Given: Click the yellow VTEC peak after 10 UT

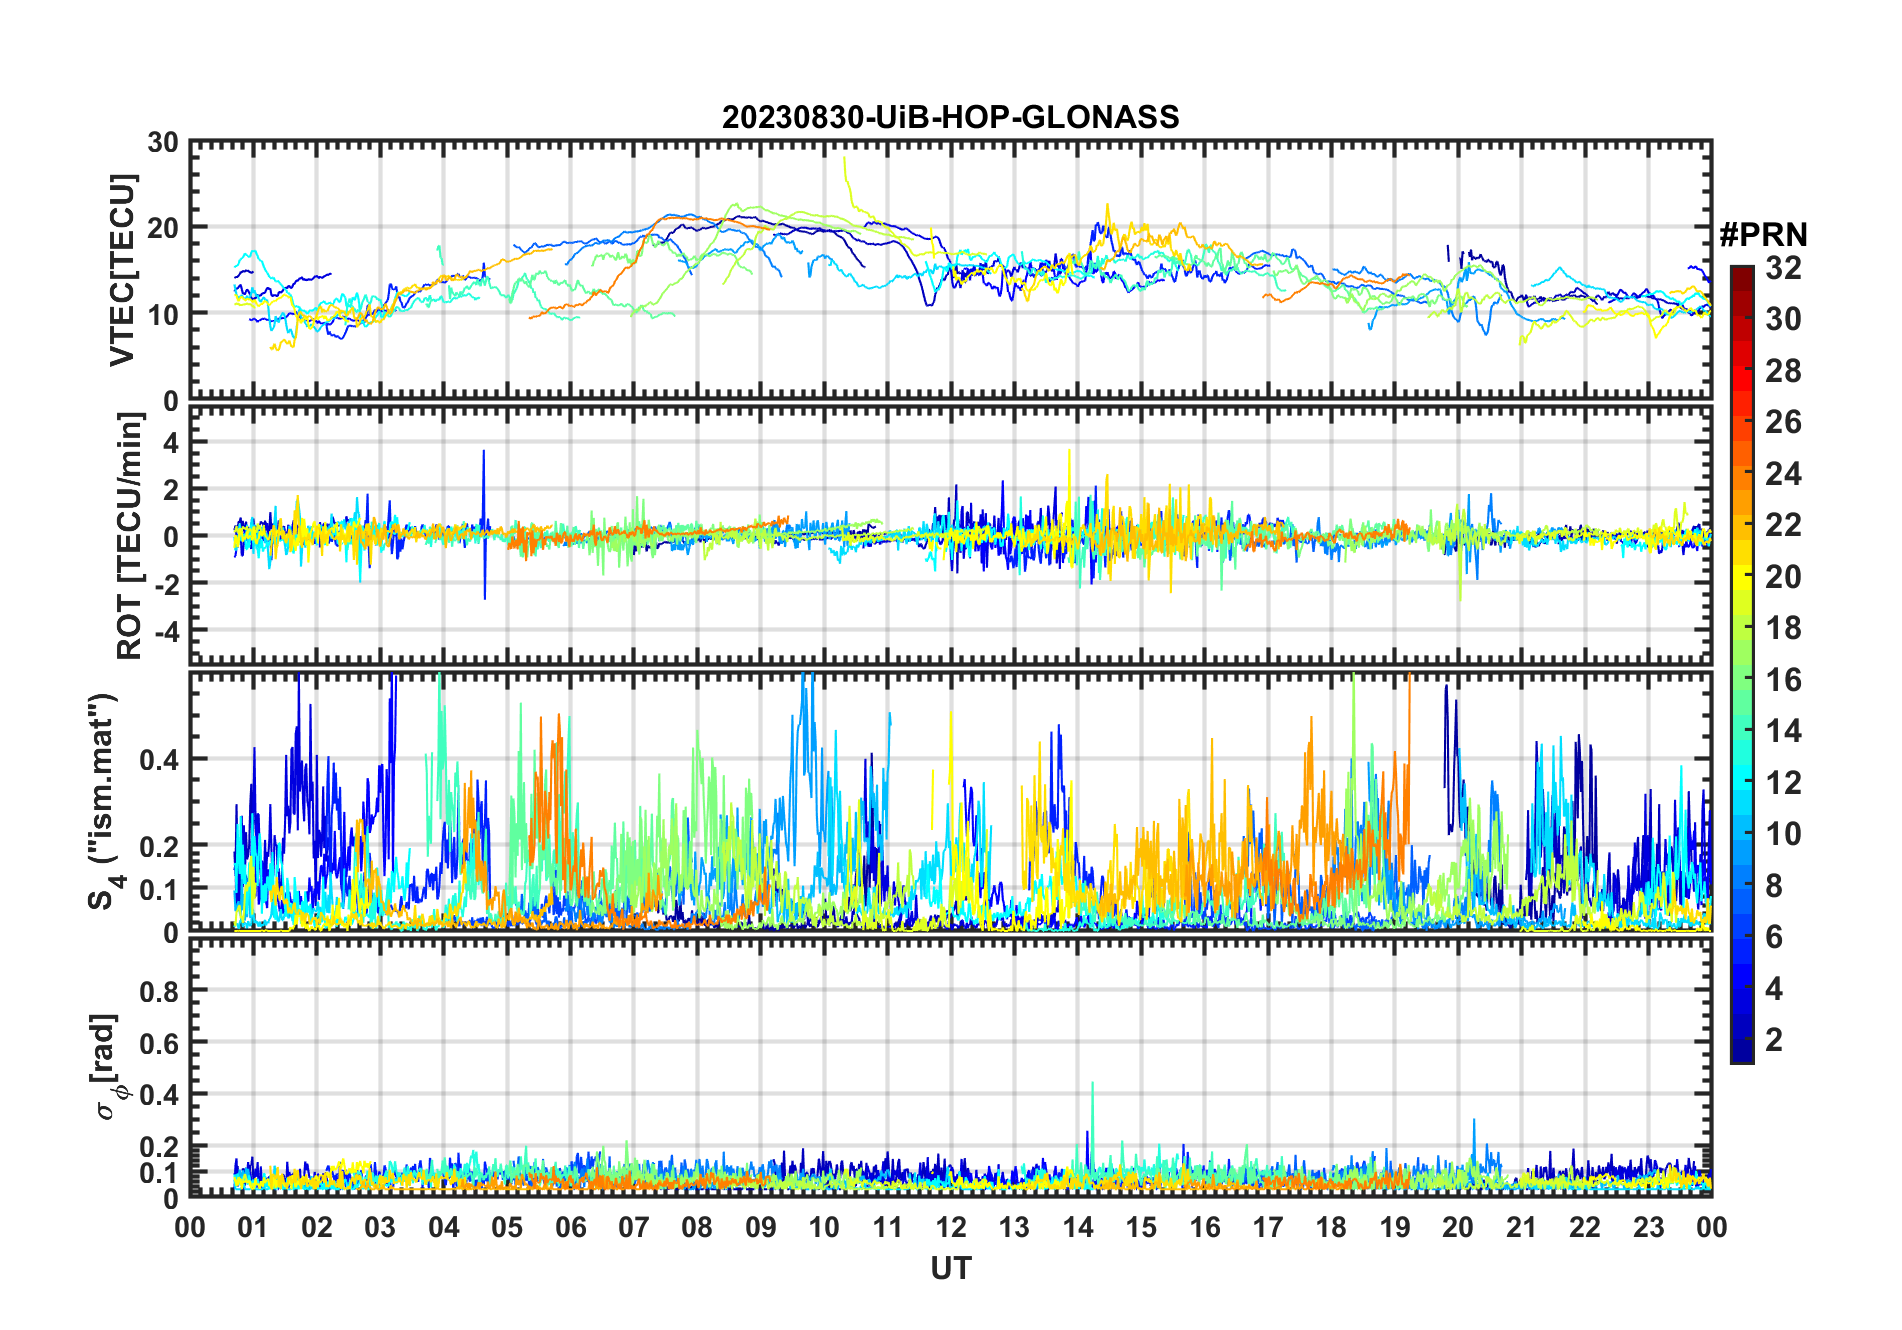Looking at the screenshot, I should point(845,160).
